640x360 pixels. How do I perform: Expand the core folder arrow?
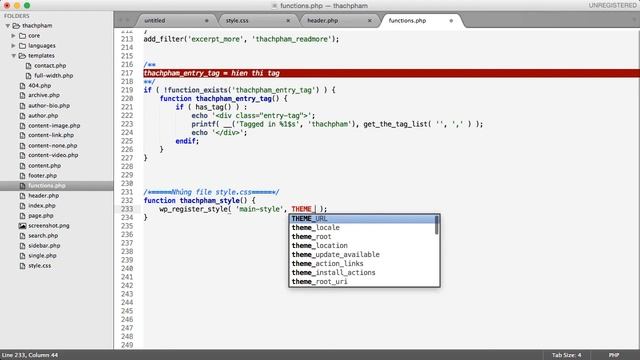tap(13, 36)
